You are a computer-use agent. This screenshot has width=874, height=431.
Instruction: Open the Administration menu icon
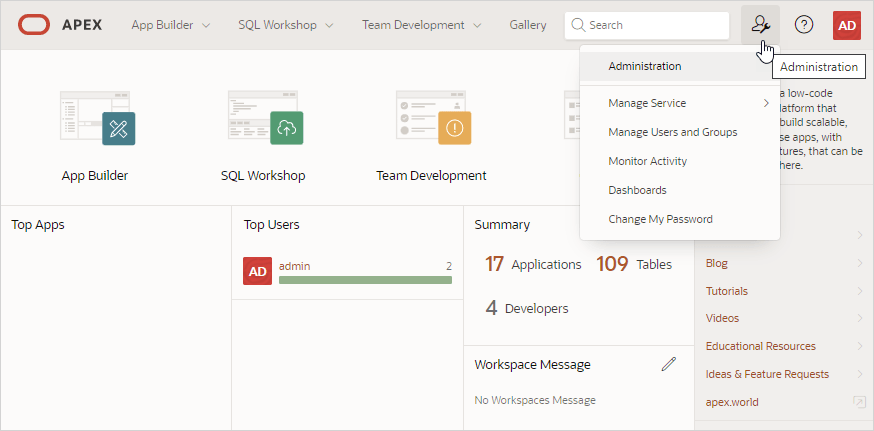click(760, 25)
